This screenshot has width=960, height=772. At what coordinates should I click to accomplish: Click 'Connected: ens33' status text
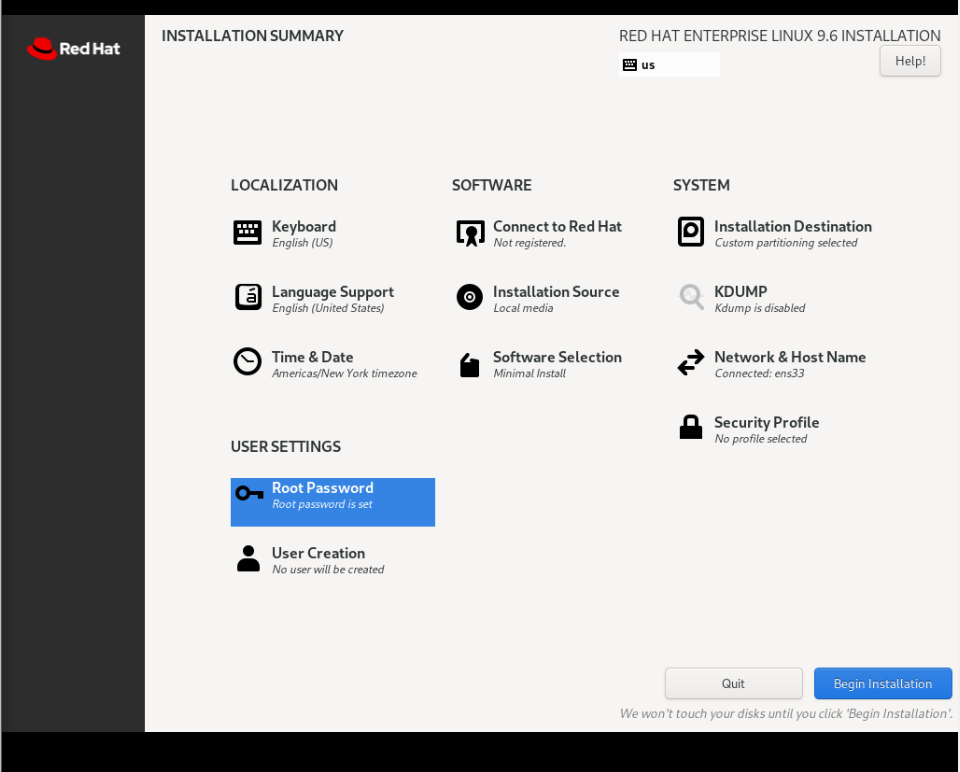759,373
